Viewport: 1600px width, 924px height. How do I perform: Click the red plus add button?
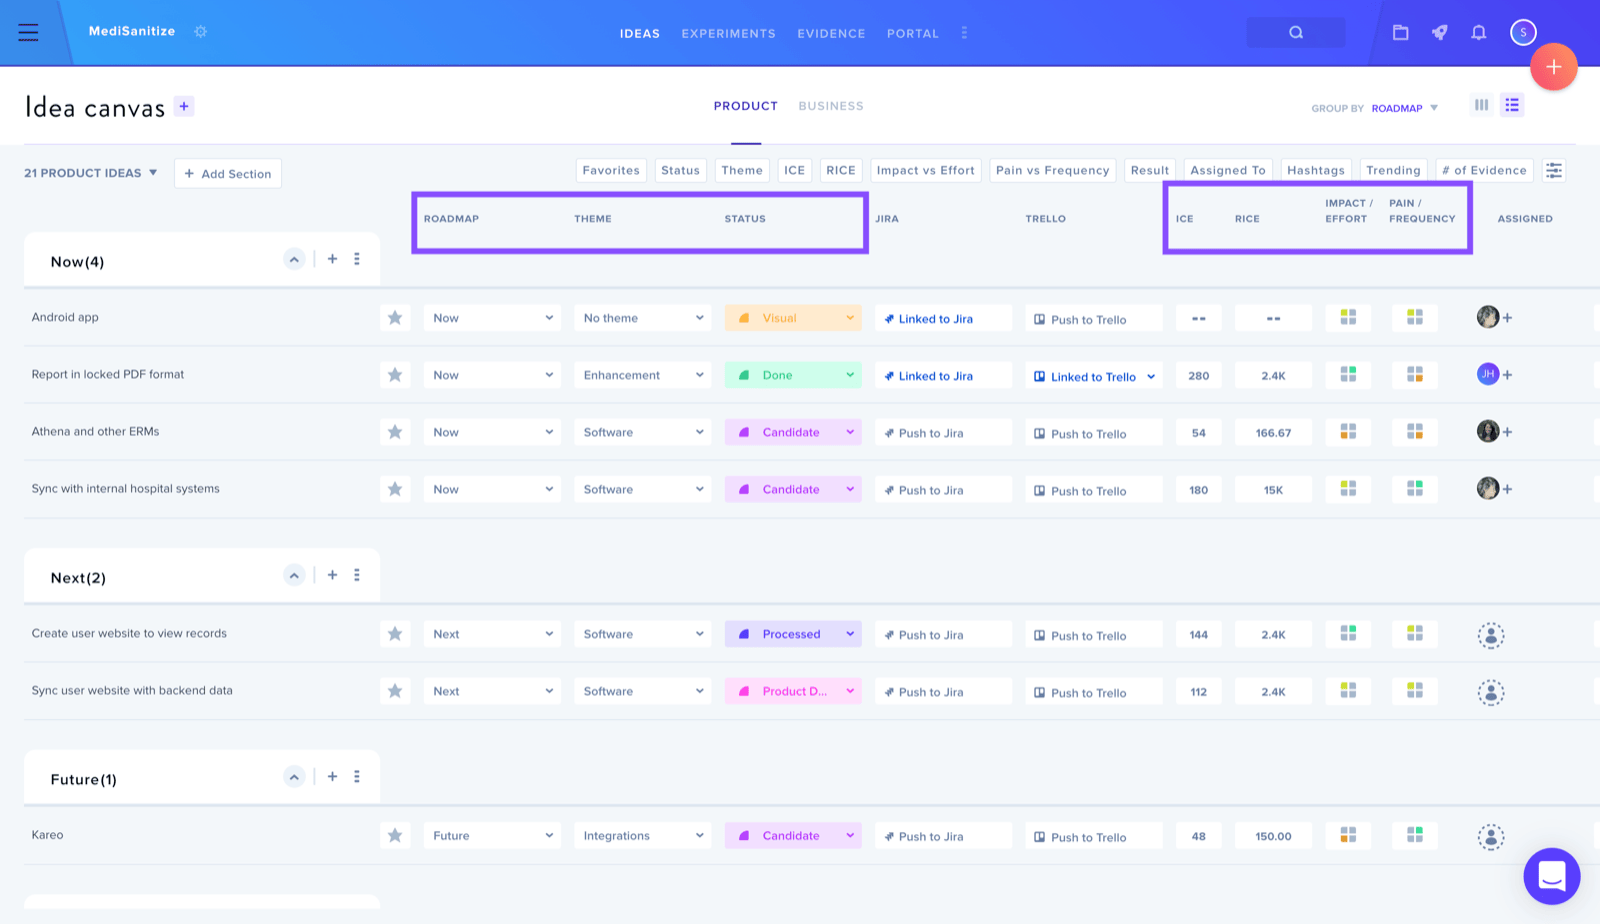[1553, 67]
